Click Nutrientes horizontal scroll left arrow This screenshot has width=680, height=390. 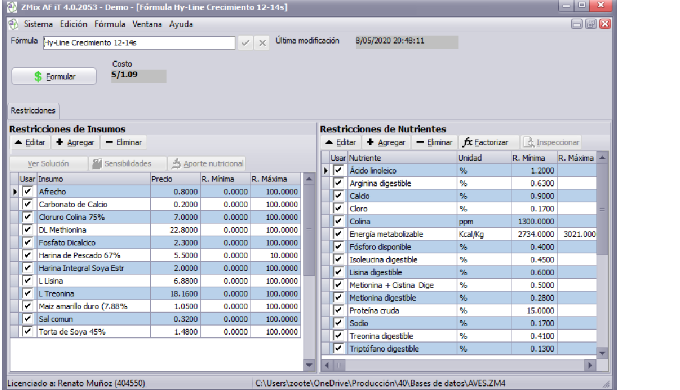pyautogui.click(x=327, y=365)
